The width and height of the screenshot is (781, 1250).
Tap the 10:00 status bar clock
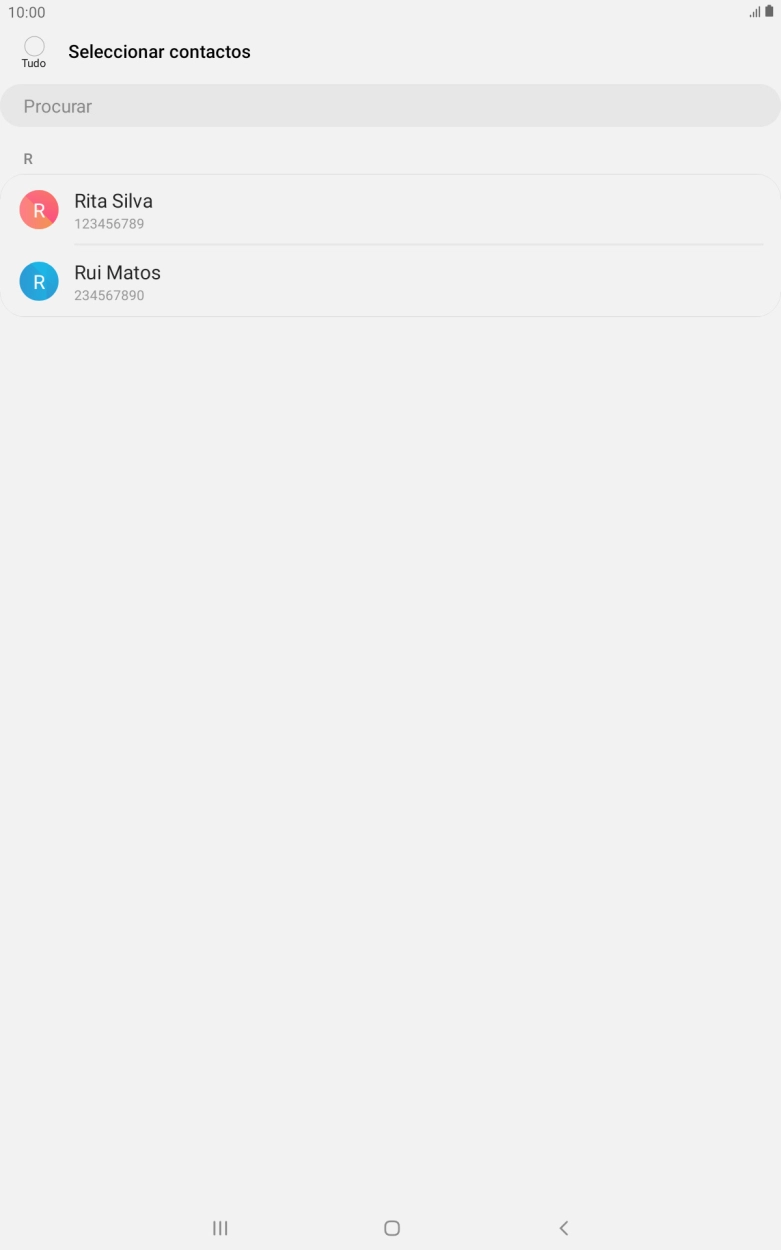[x=27, y=13]
